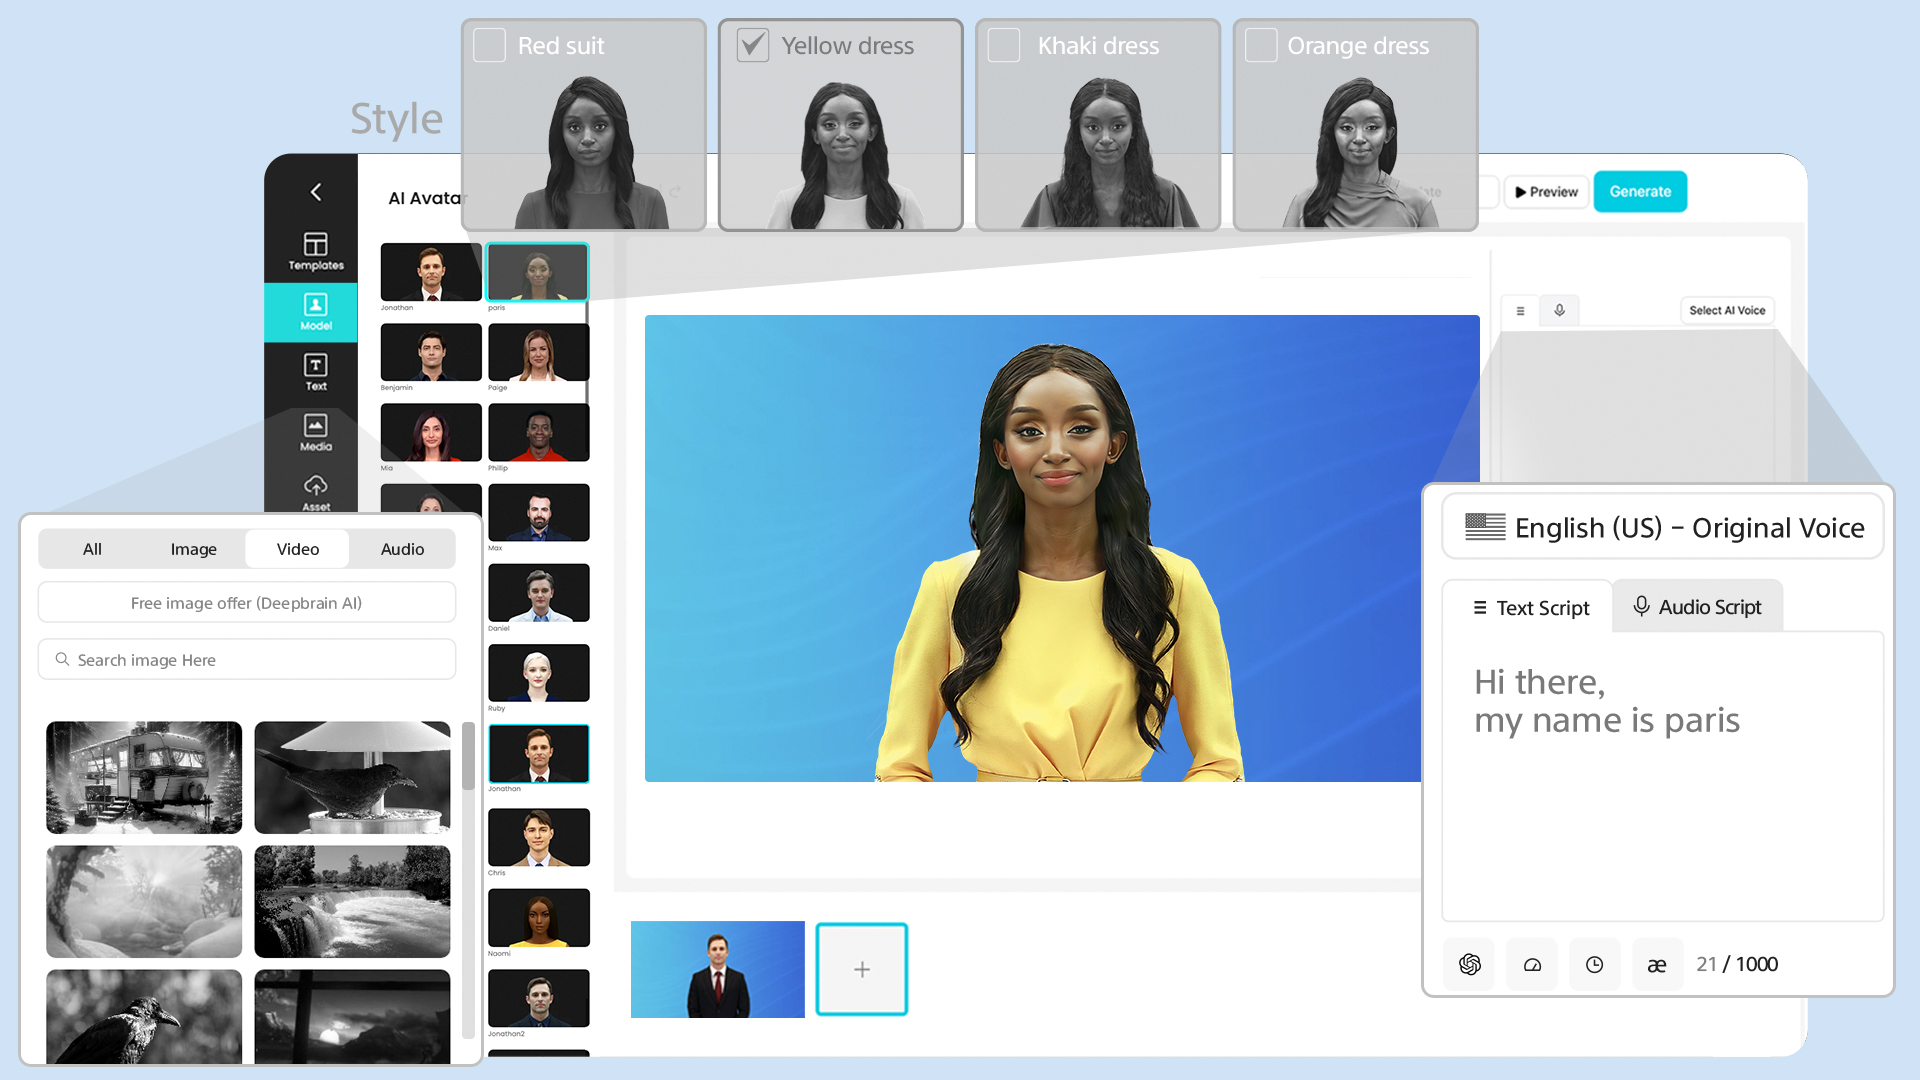The width and height of the screenshot is (1920, 1080).
Task: Check the Orange dress checkbox
Action: (x=1261, y=45)
